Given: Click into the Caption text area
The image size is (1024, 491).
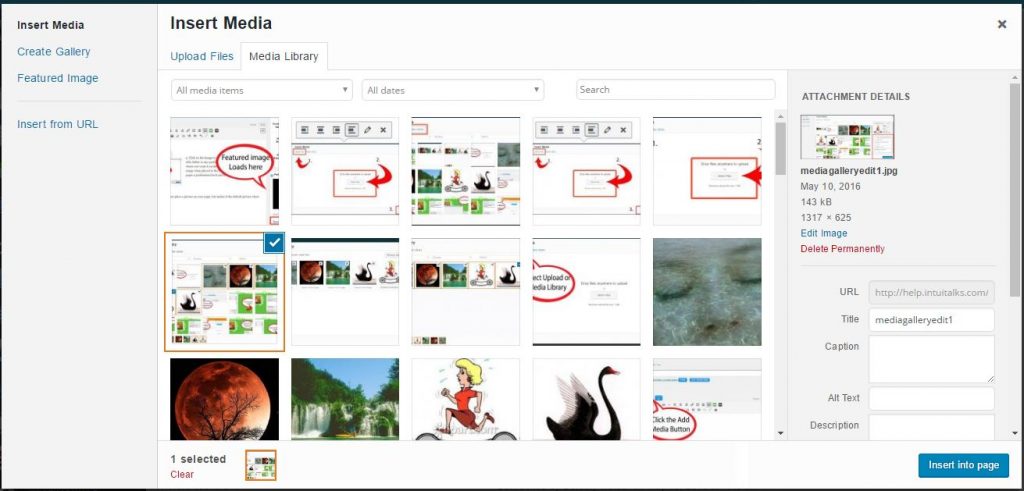Looking at the screenshot, I should pyautogui.click(x=931, y=359).
